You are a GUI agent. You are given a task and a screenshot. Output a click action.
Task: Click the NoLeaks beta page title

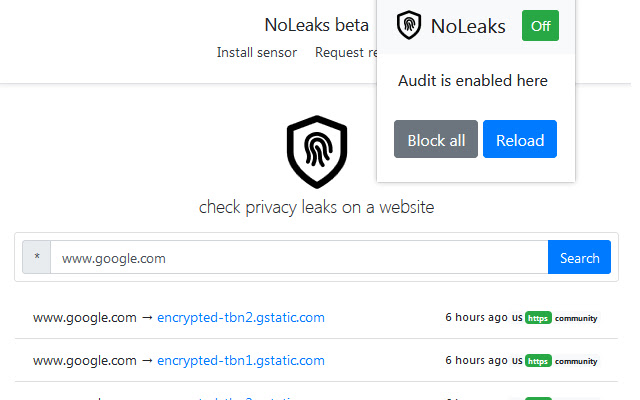point(316,25)
